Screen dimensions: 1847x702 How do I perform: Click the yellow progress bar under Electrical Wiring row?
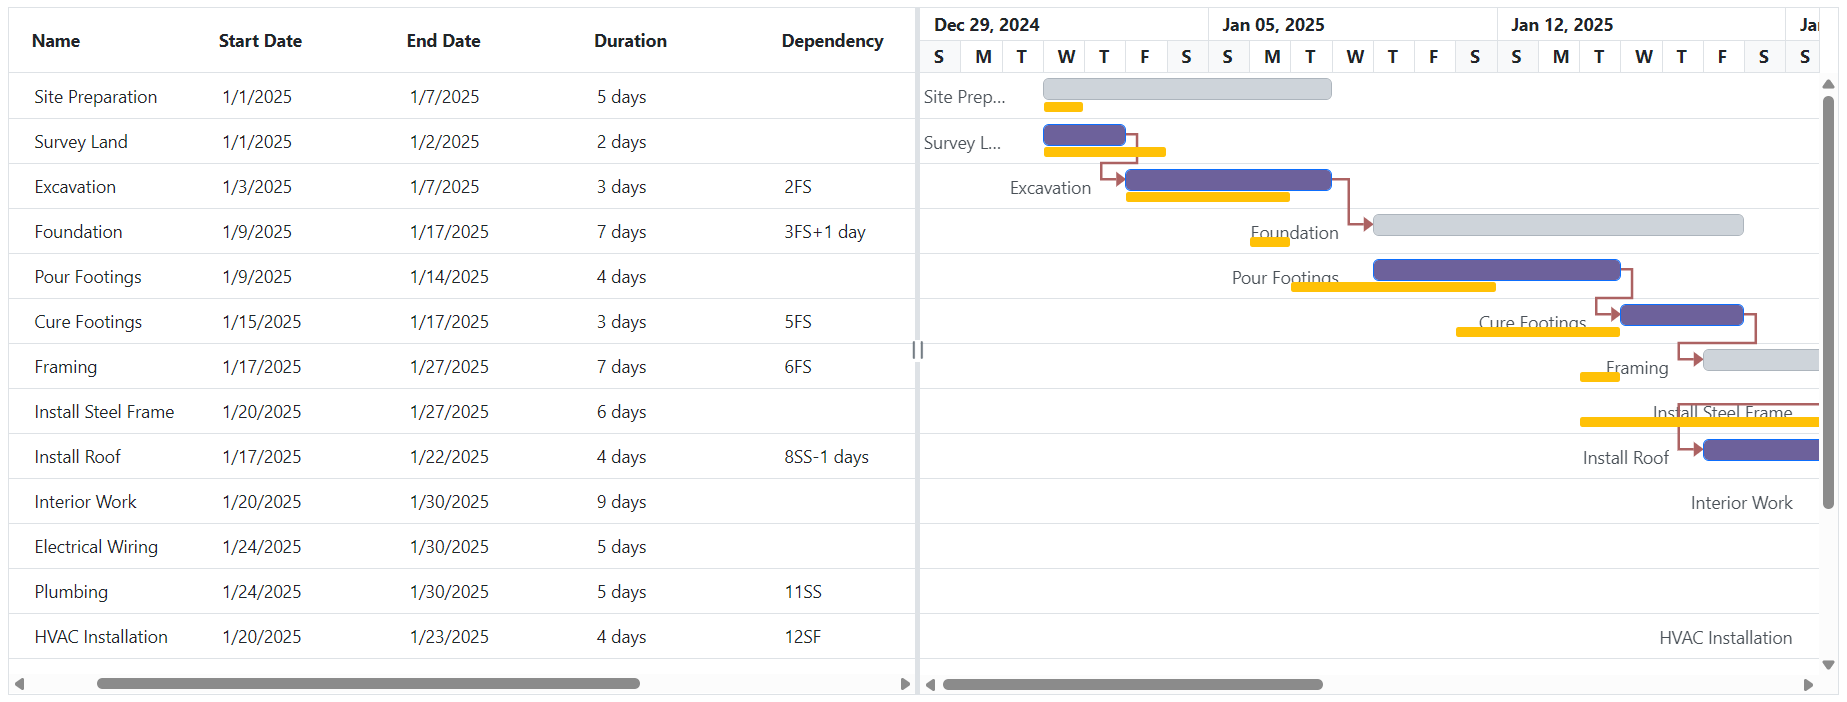click(1700, 556)
